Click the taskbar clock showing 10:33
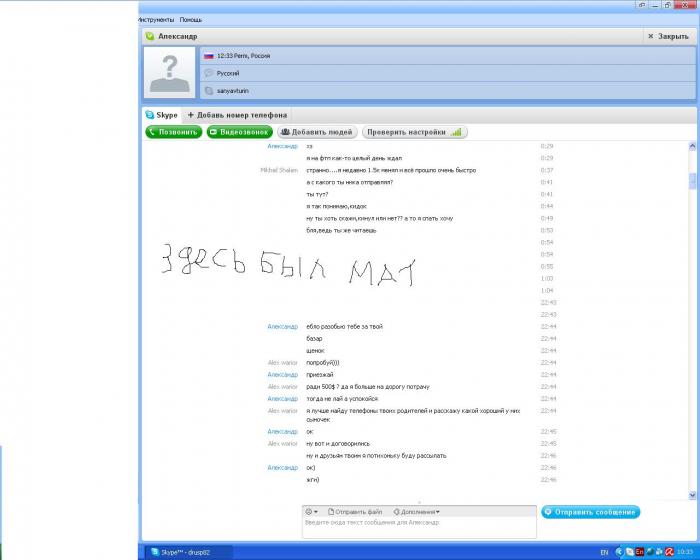This screenshot has width=700, height=560. click(685, 552)
